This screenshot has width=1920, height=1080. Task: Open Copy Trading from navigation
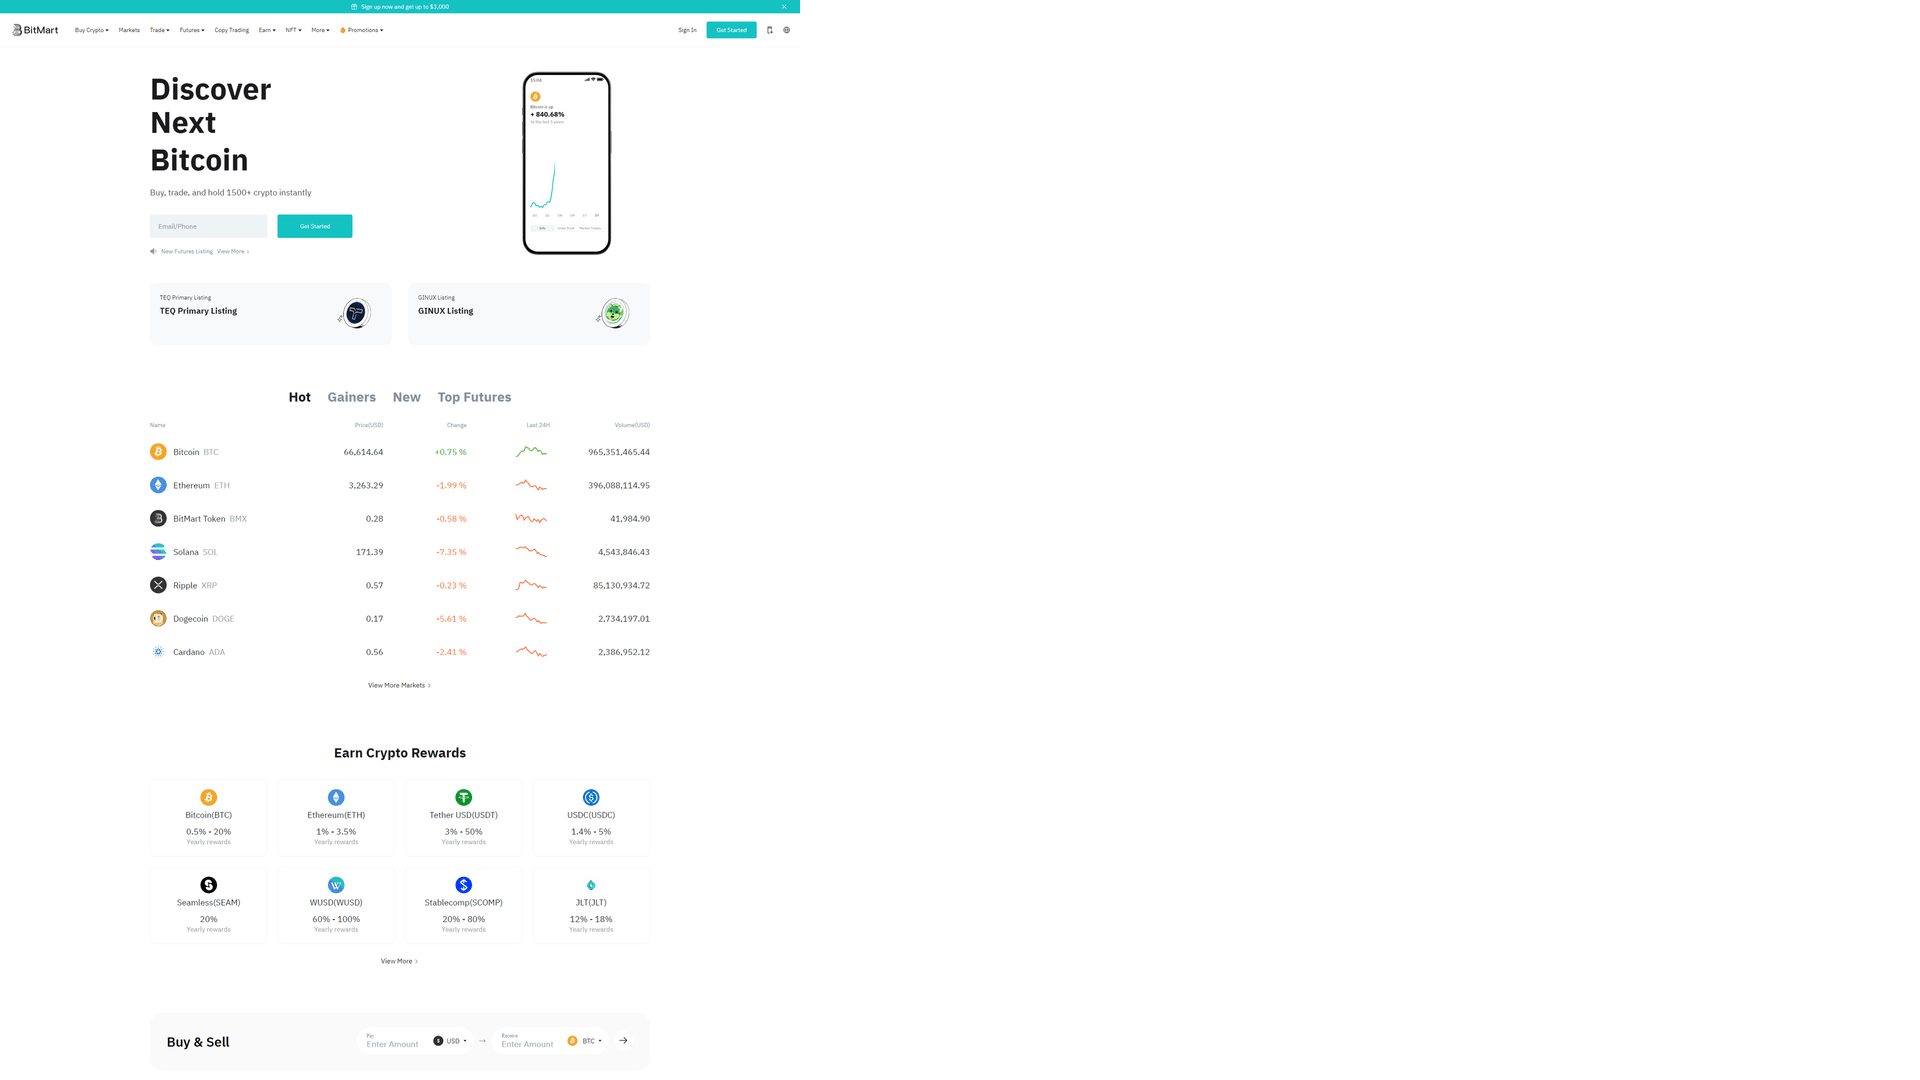coord(232,30)
